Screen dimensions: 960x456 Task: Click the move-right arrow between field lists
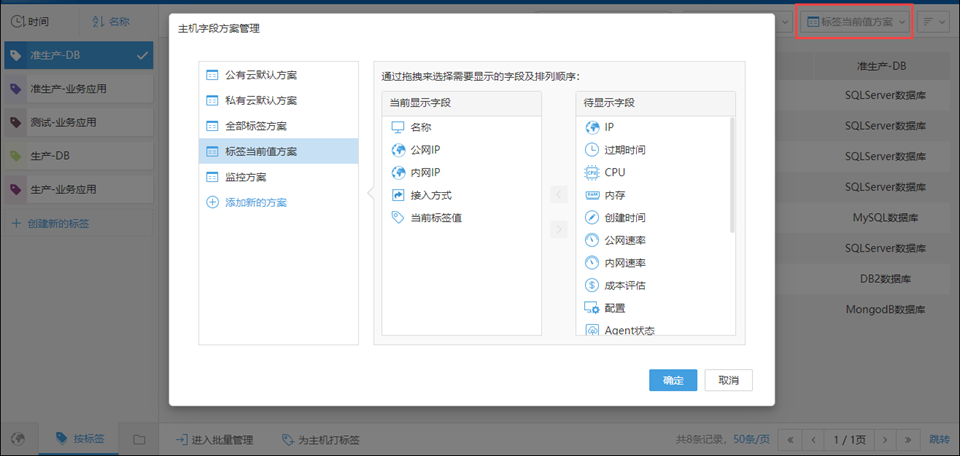click(x=558, y=231)
